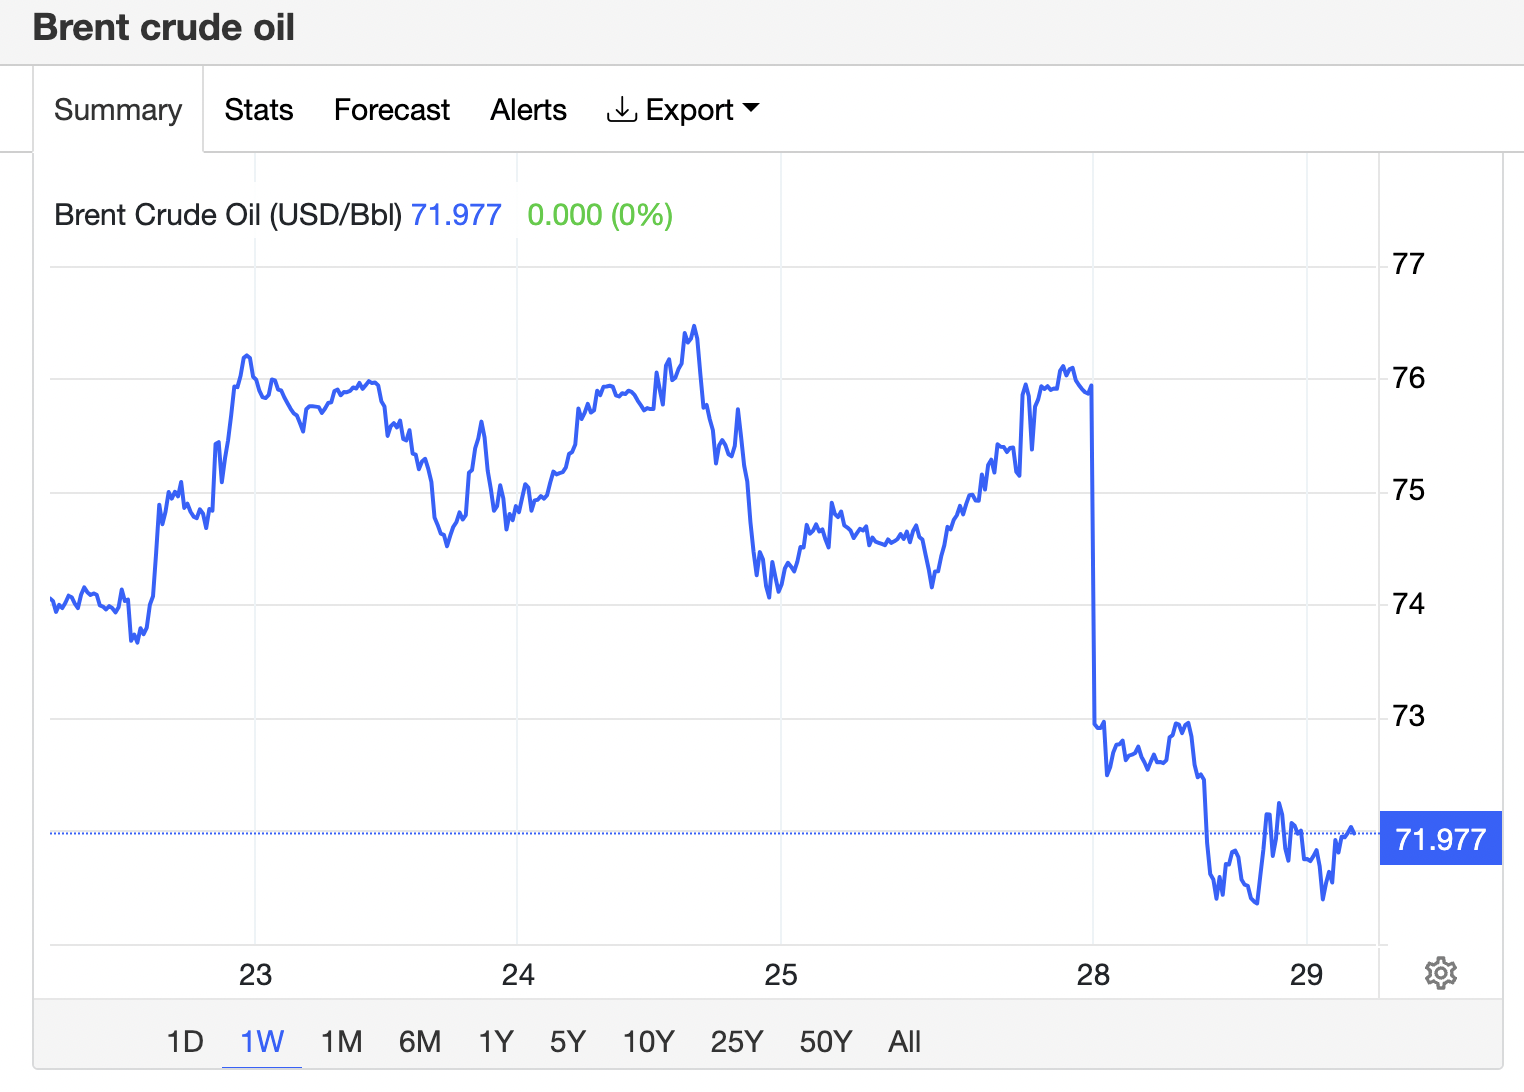Click the 77 price axis label
The height and width of the screenshot is (1092, 1524).
click(x=1408, y=264)
